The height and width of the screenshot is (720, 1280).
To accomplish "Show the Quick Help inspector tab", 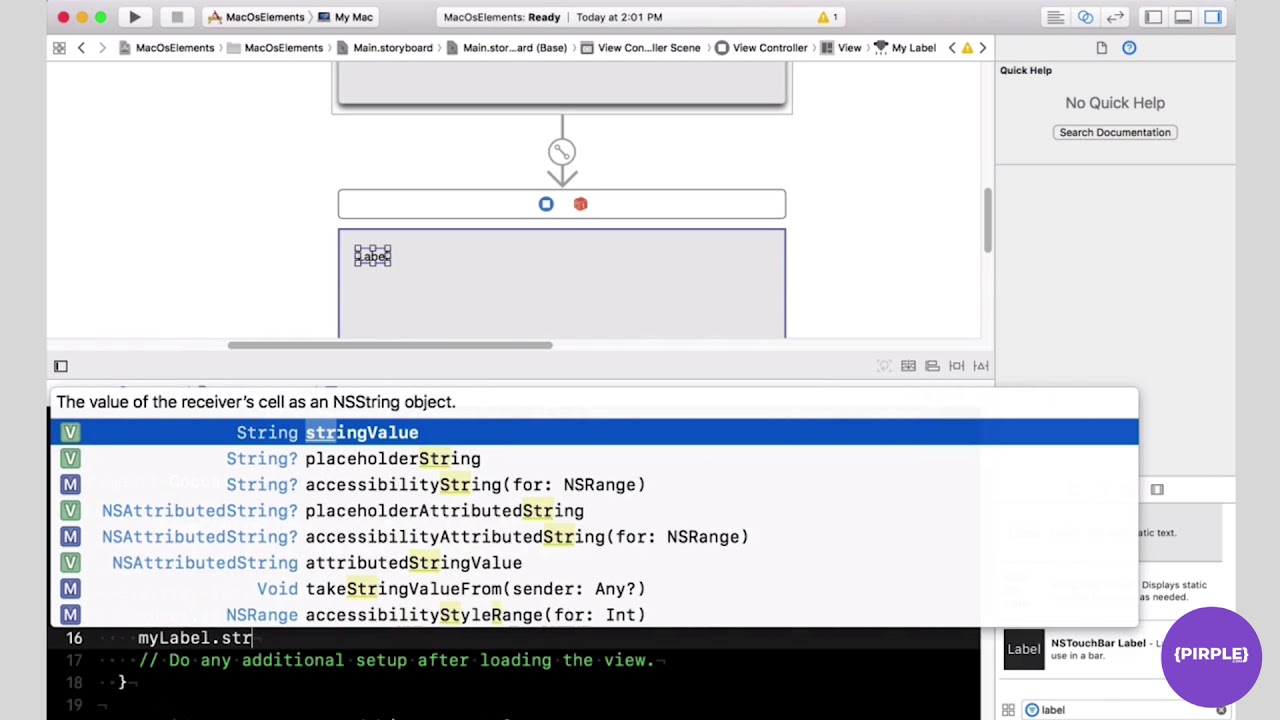I will 1129,48.
